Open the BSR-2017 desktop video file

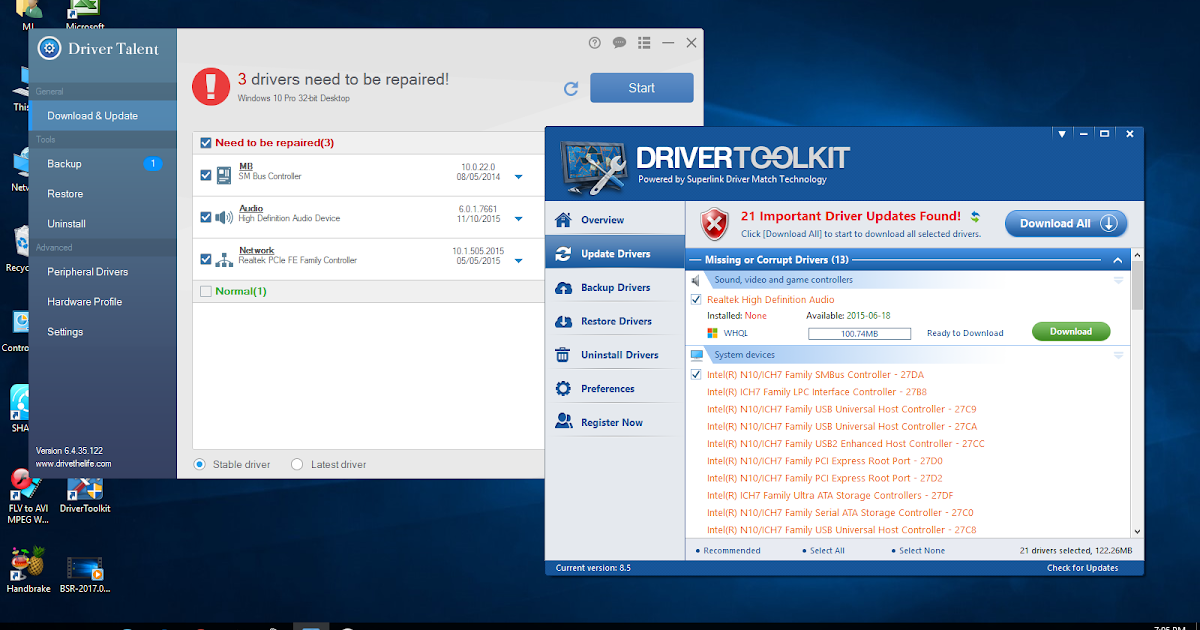pyautogui.click(x=85, y=575)
